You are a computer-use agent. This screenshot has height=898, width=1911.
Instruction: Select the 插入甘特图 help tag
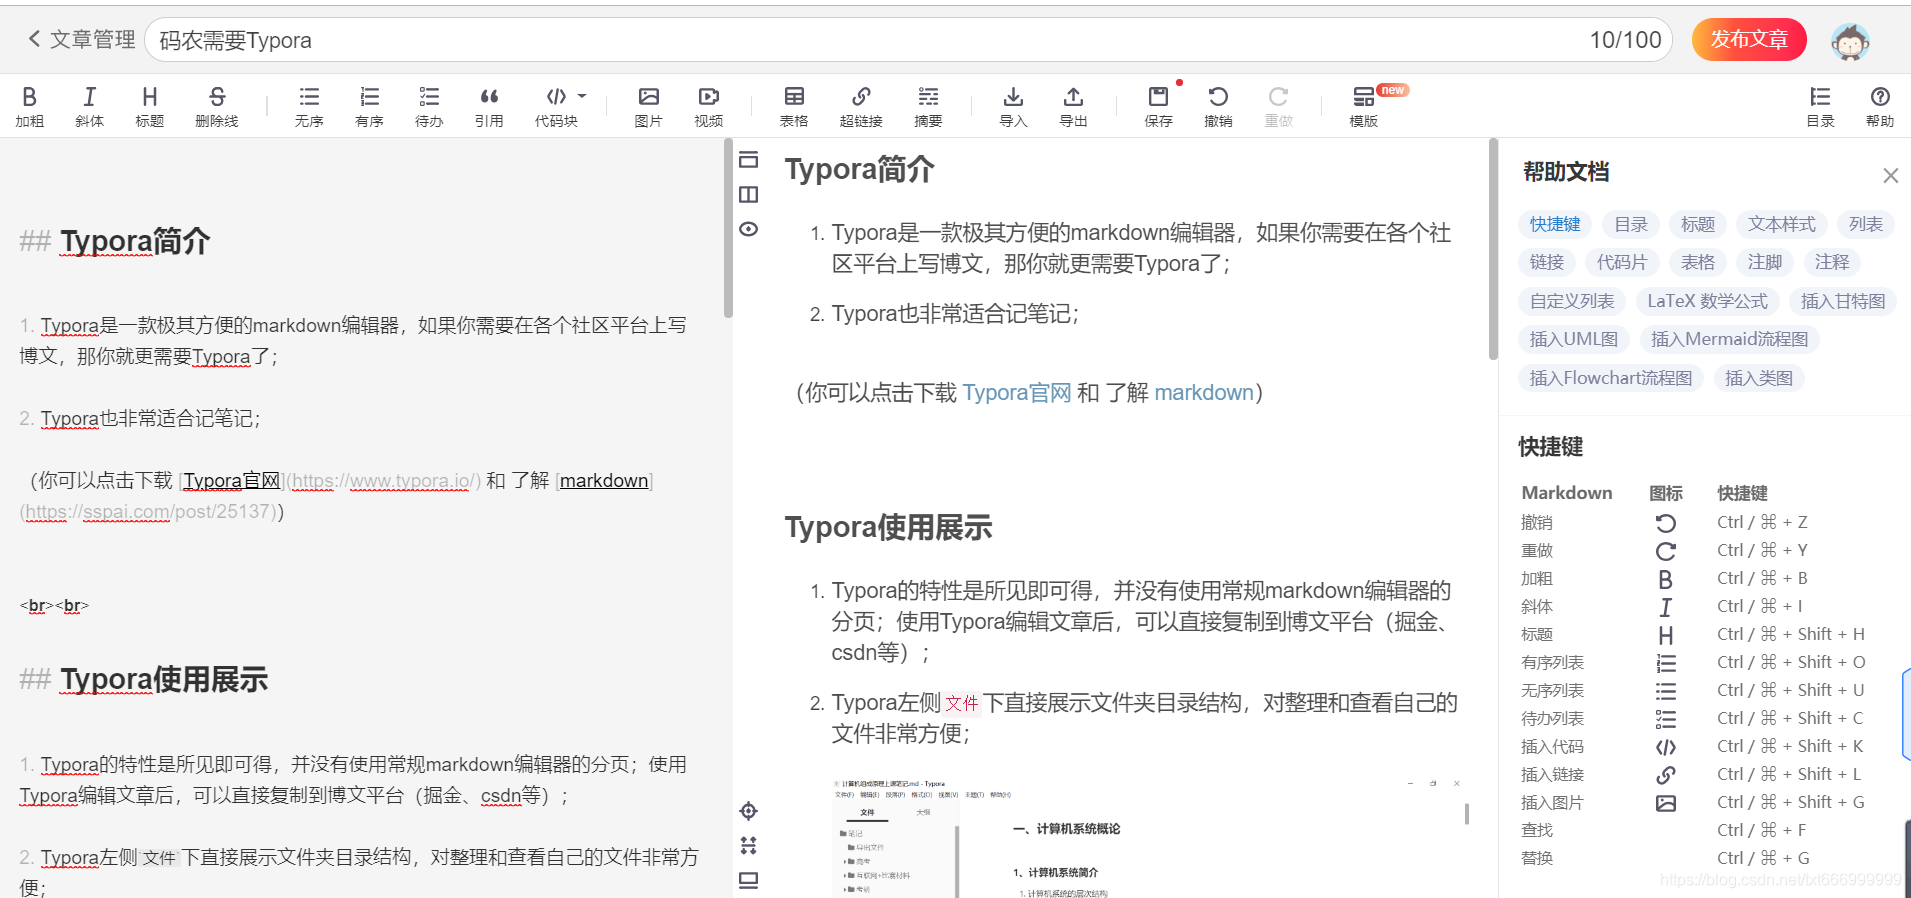[1843, 301]
